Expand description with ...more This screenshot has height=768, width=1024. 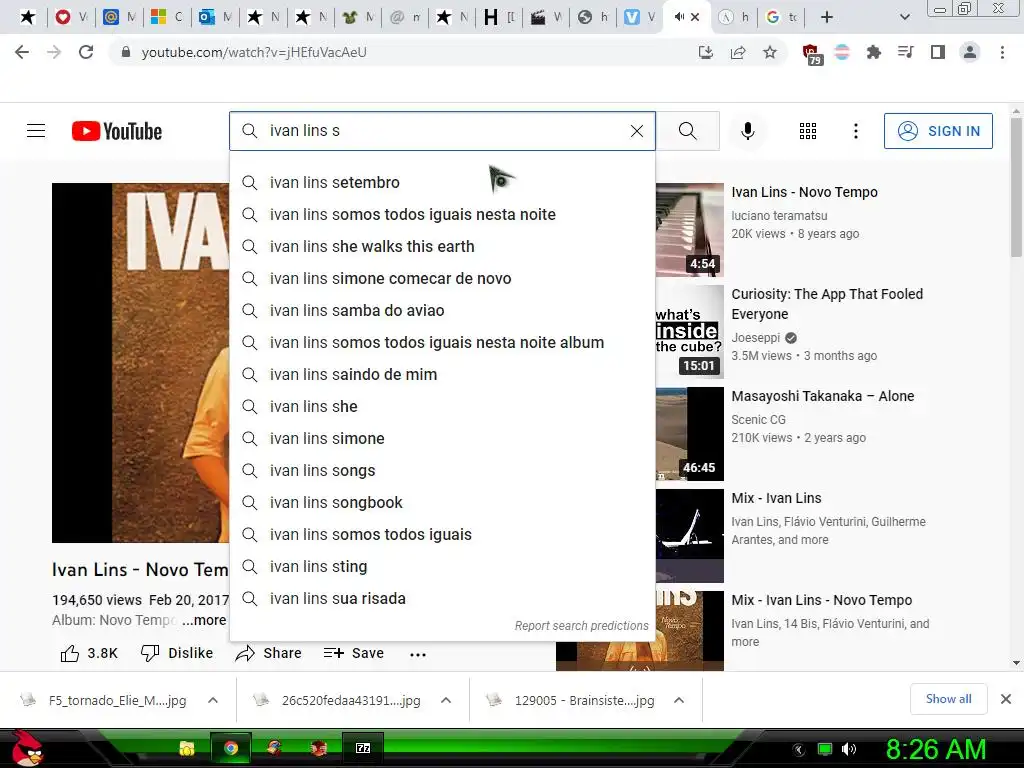click(204, 620)
